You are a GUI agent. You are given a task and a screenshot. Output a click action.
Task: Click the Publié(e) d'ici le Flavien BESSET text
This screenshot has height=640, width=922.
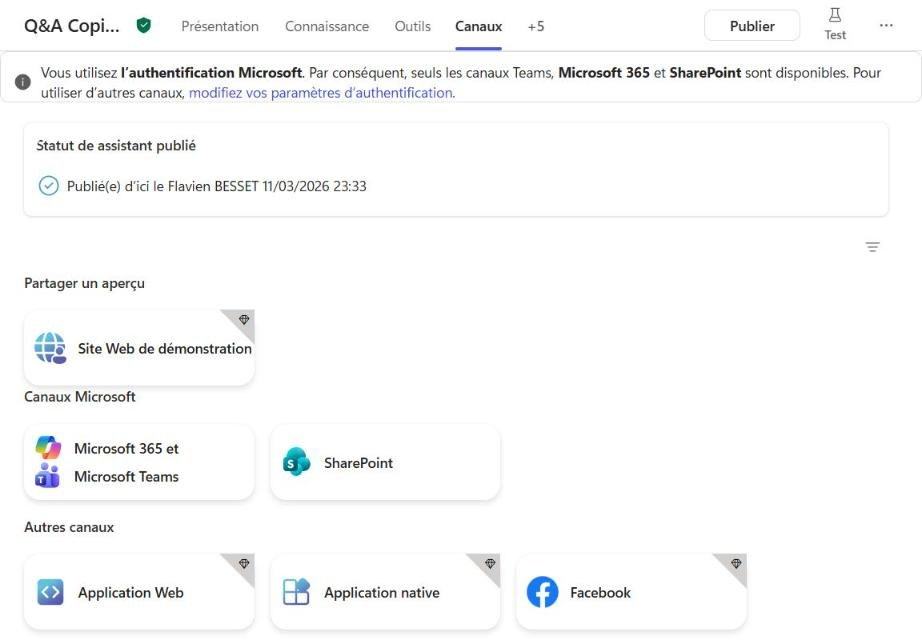[x=216, y=186]
